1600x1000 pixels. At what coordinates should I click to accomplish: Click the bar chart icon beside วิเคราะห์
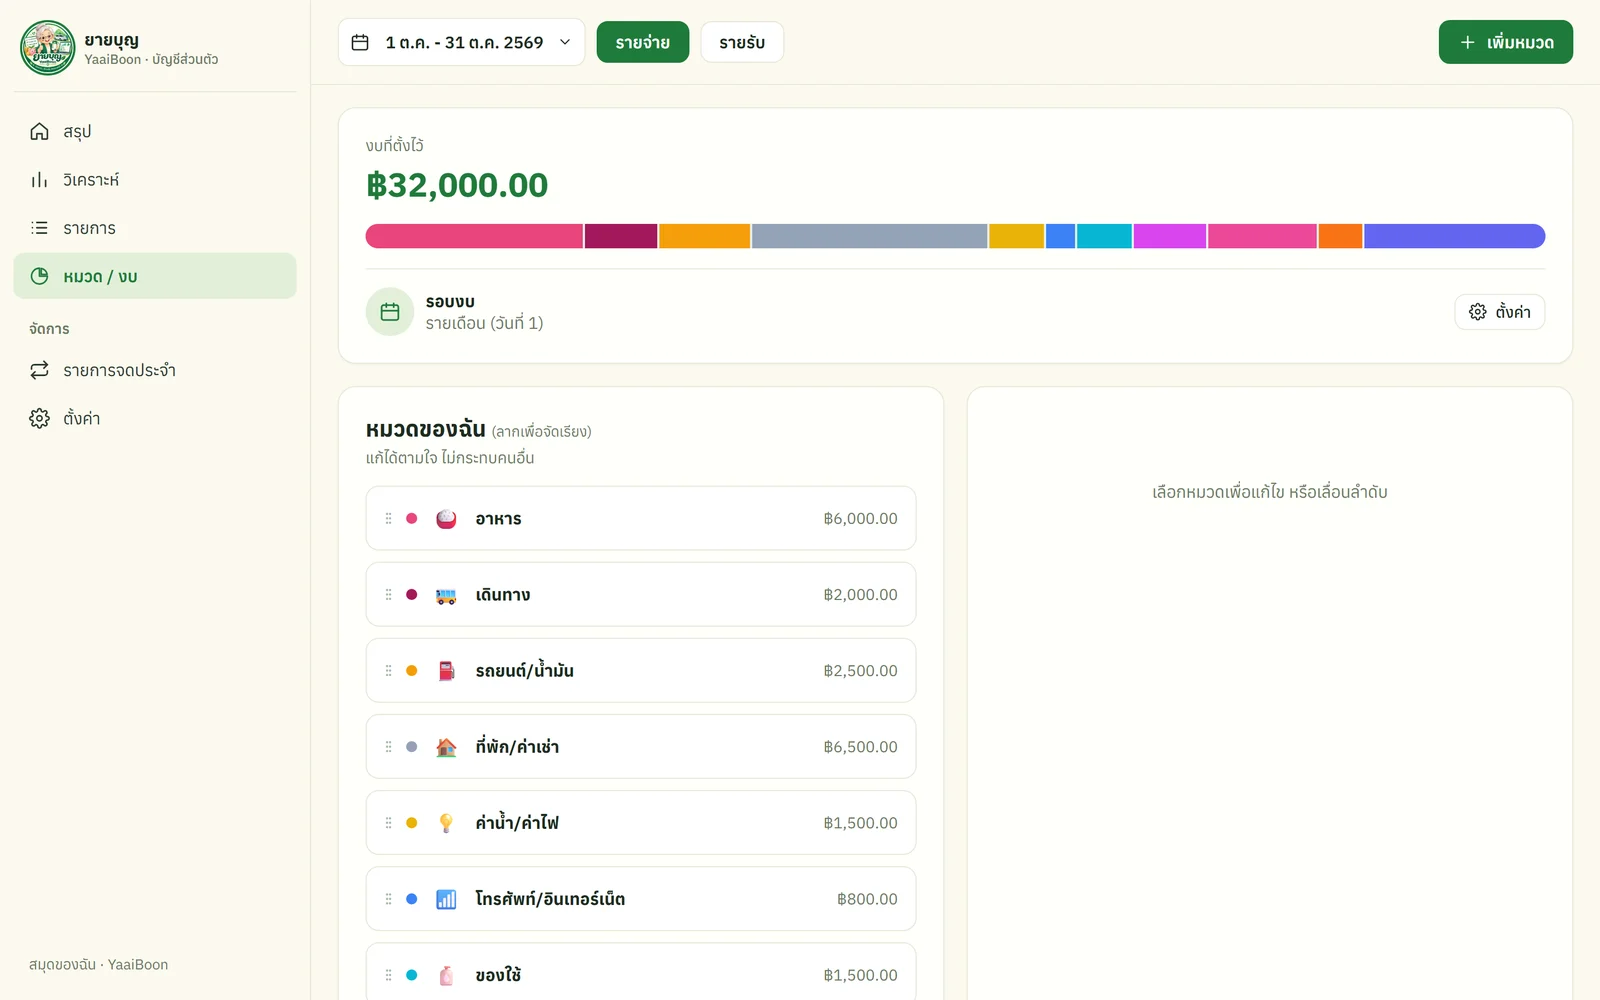(x=39, y=180)
